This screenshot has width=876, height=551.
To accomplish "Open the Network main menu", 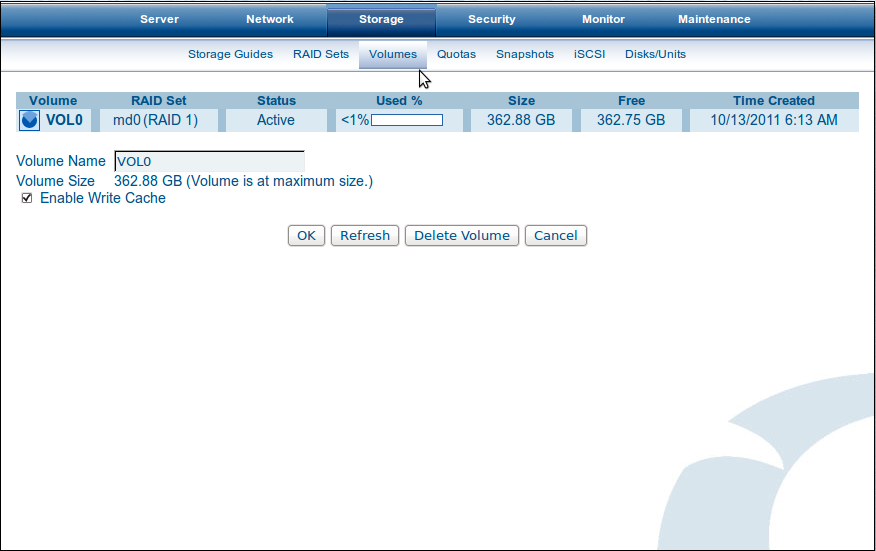I will coord(270,19).
